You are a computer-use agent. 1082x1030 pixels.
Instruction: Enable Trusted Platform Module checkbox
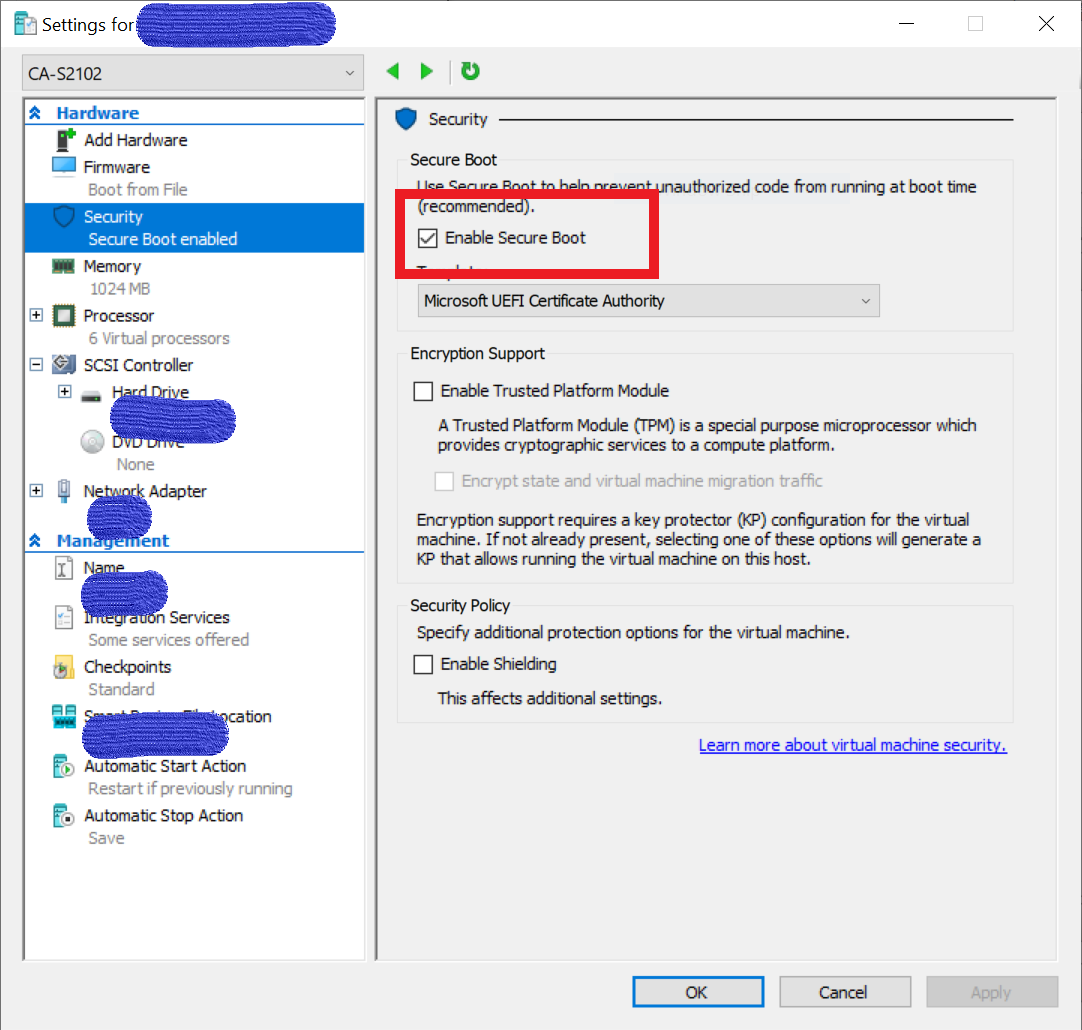[x=424, y=391]
